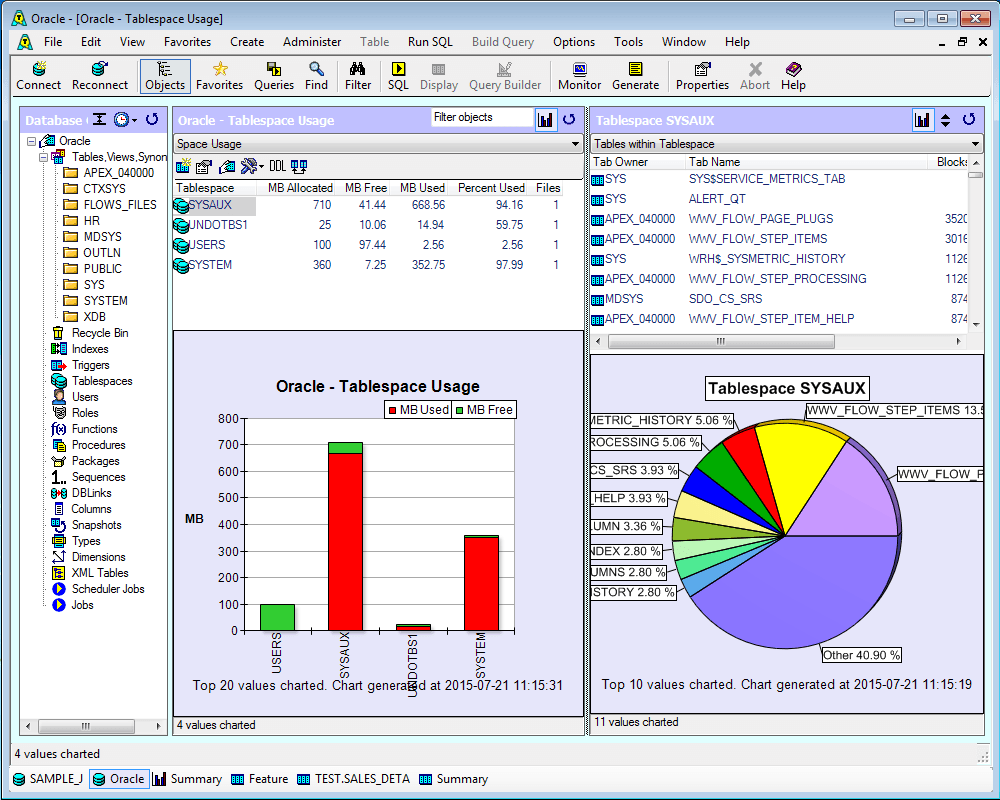The height and width of the screenshot is (800, 1000).
Task: Select the SYSAUX tablespace row
Action: coord(368,205)
